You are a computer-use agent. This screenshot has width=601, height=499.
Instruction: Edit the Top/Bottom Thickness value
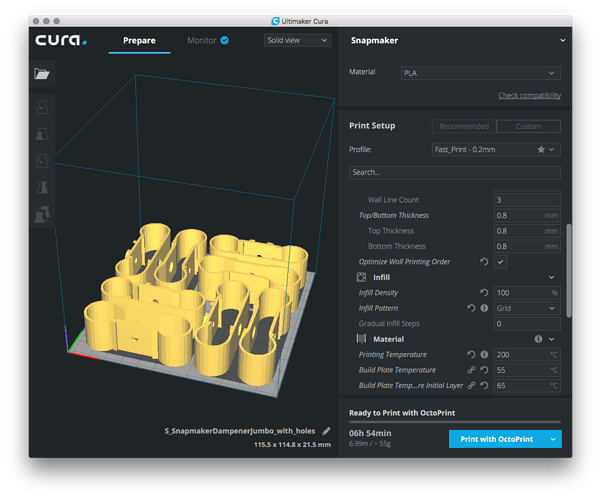(x=527, y=215)
